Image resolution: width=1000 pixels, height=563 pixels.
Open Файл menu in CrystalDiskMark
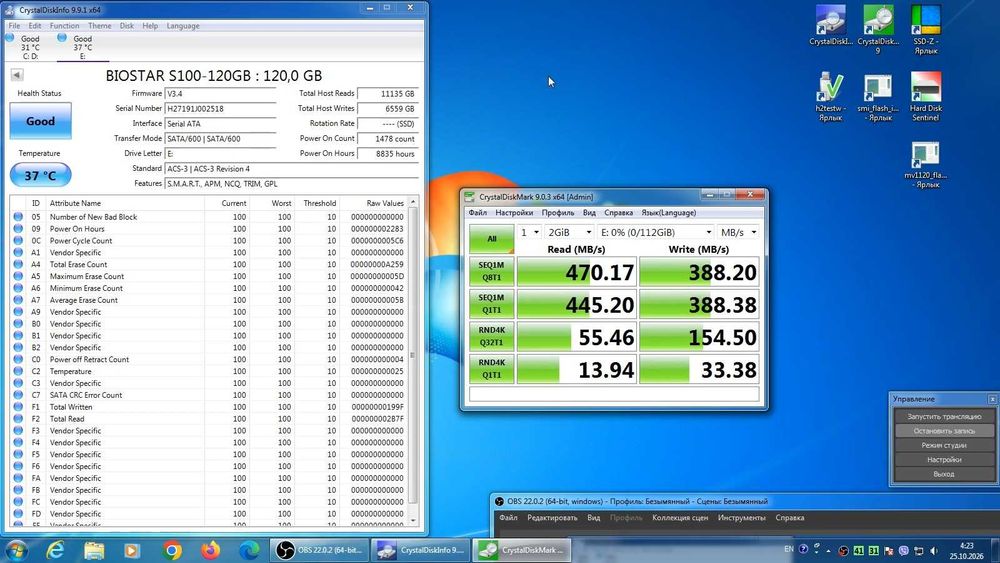coord(477,212)
